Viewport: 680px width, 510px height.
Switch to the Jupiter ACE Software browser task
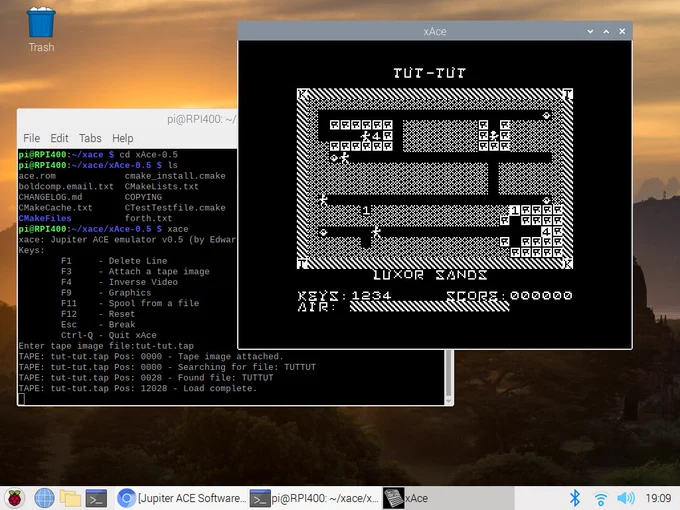coord(182,498)
